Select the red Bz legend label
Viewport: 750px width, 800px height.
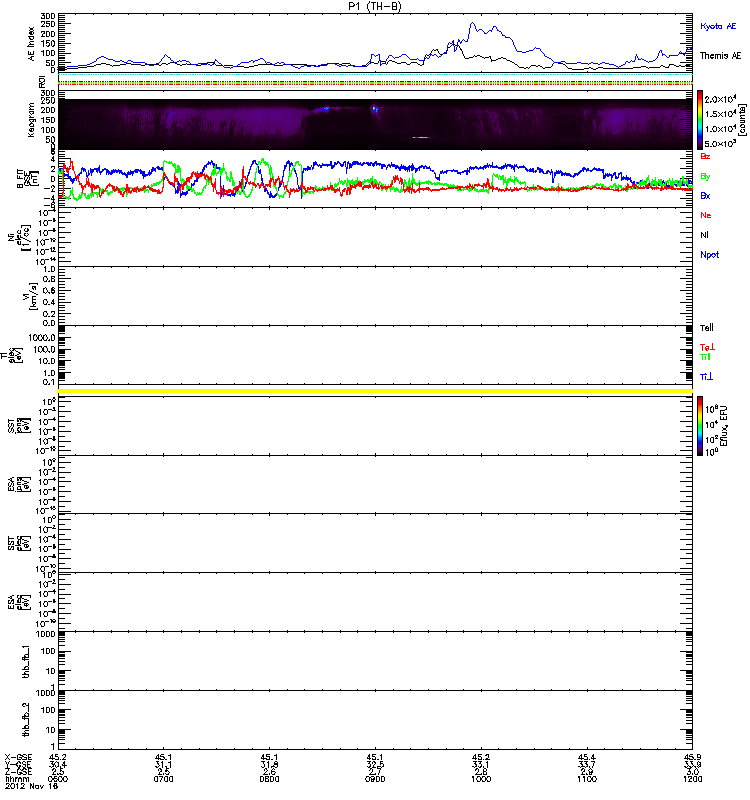(705, 158)
